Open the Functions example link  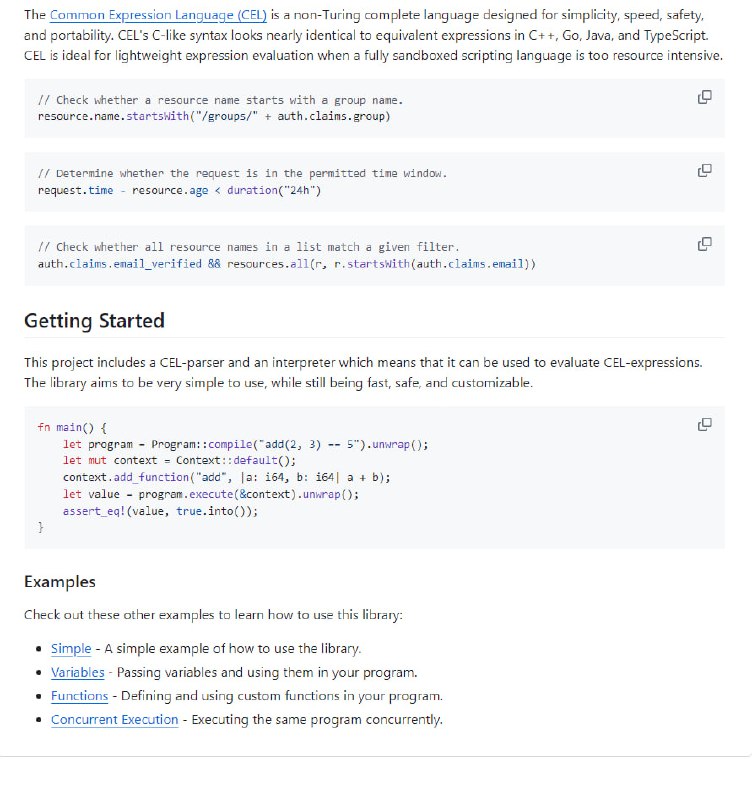tap(79, 696)
